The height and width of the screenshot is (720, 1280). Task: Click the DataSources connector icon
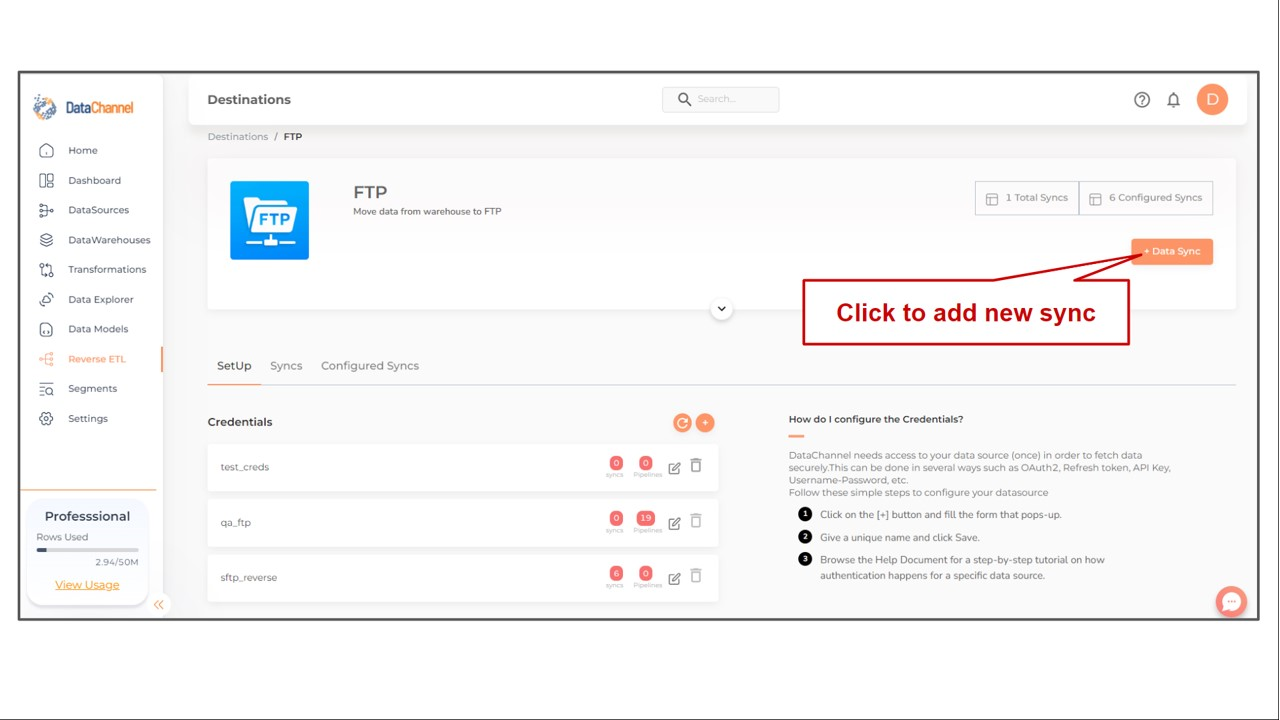click(46, 210)
